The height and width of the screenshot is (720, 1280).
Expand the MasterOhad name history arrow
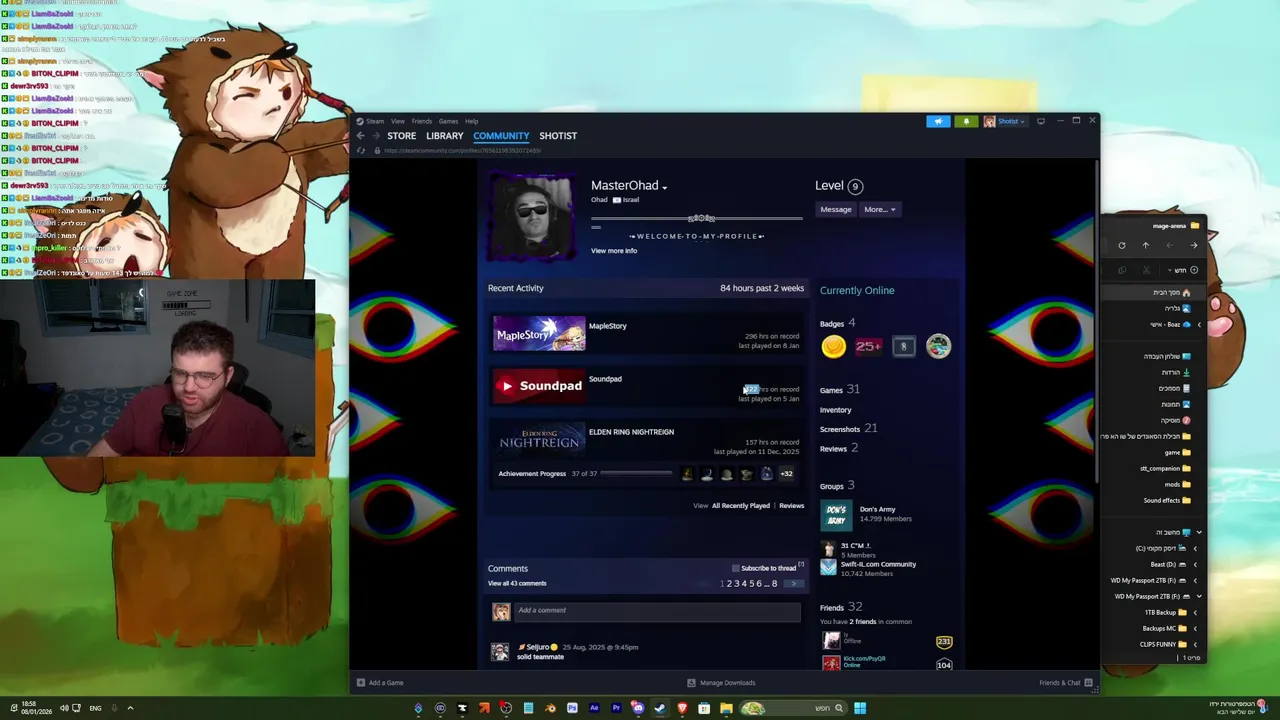click(x=664, y=187)
